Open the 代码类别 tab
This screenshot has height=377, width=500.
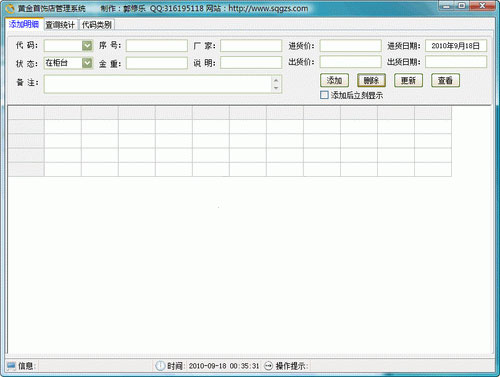pos(97,24)
